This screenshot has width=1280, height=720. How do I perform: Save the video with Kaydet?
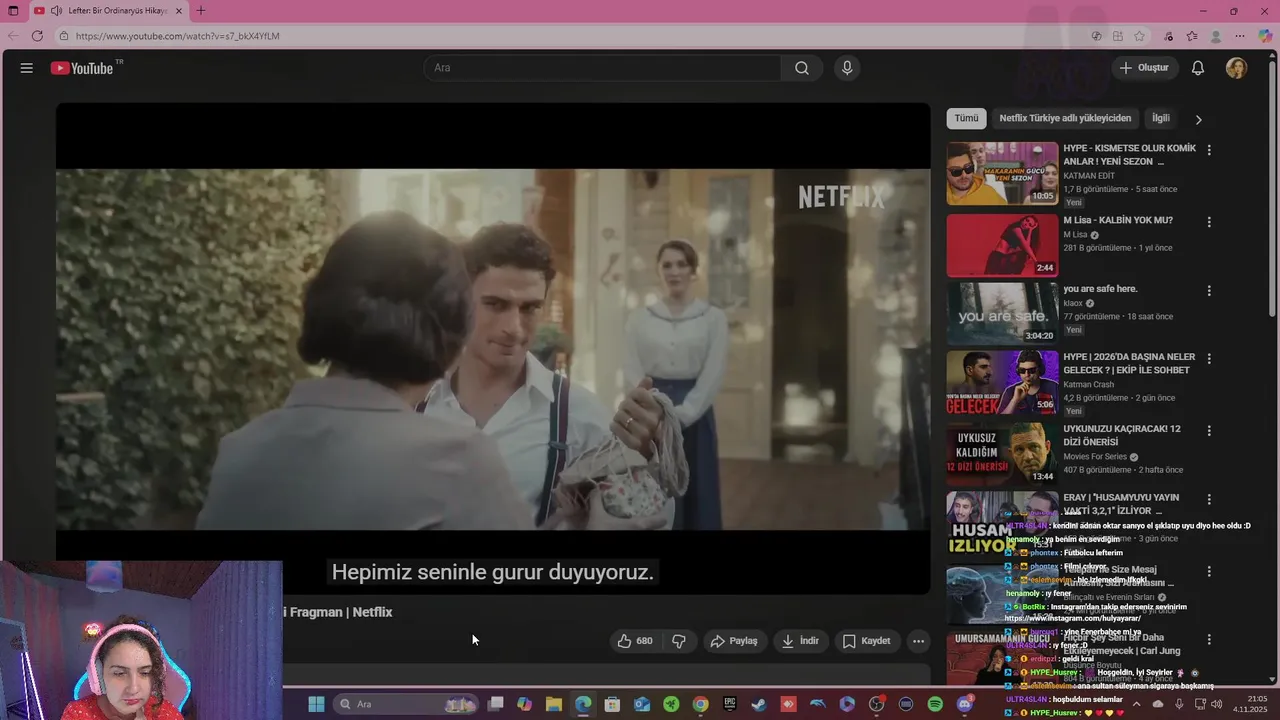(x=866, y=641)
